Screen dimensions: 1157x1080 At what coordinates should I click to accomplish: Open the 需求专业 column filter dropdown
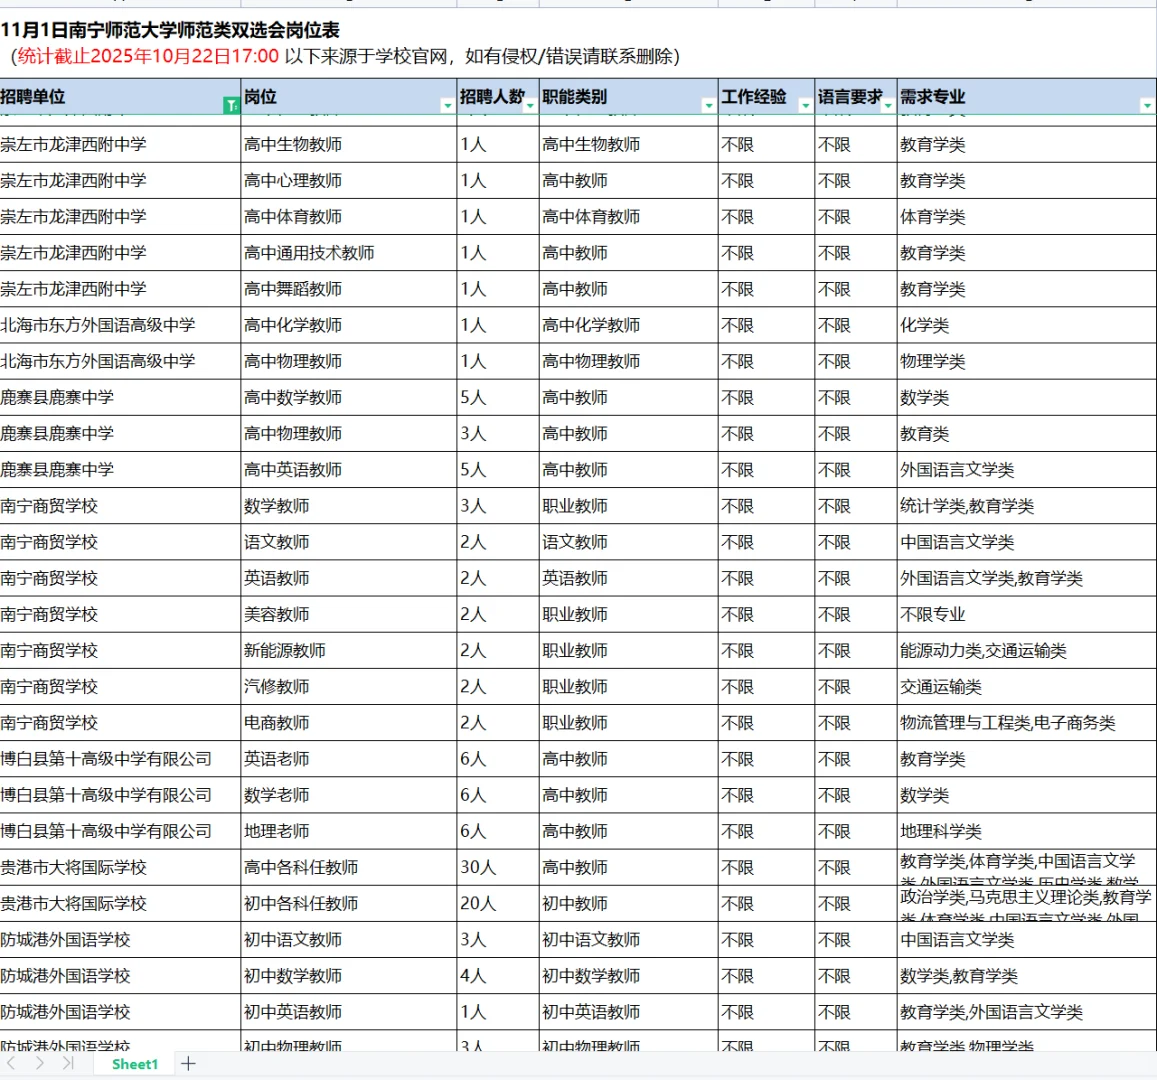pyautogui.click(x=1147, y=105)
